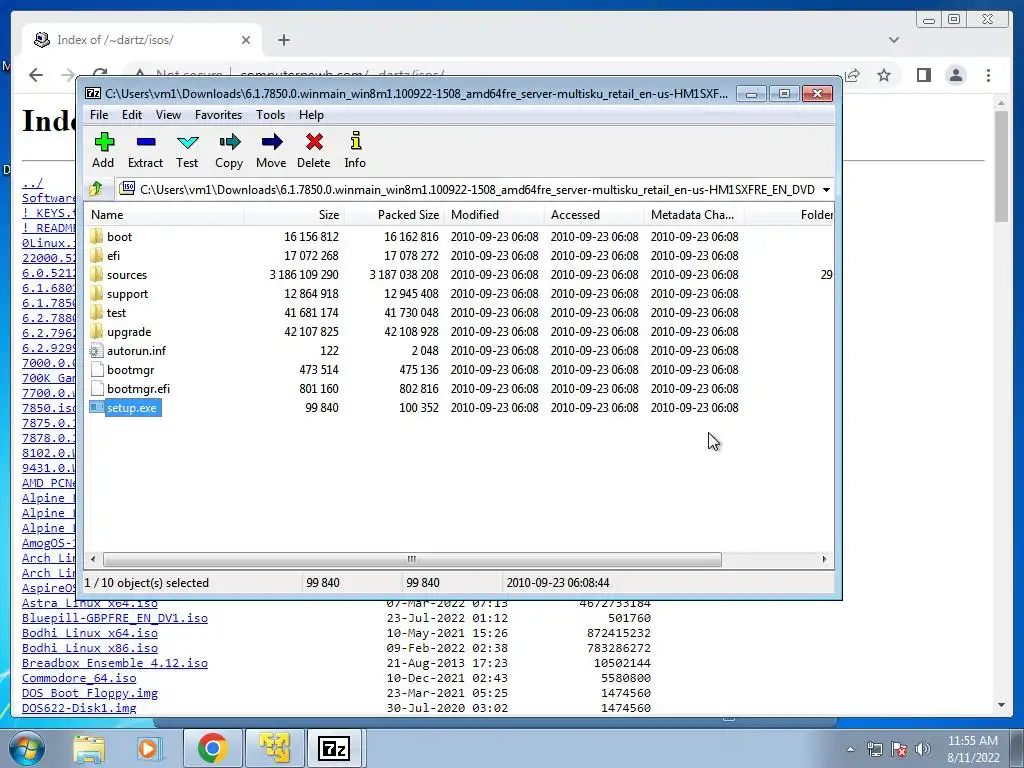Open Breadbox Ensemble 4.12.iso link

115,663
